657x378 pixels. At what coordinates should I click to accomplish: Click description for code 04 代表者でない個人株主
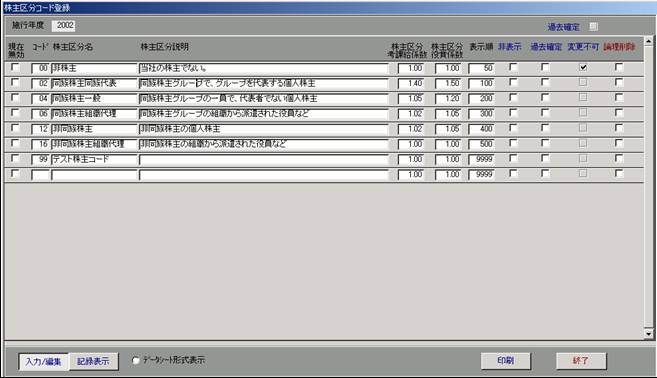pyautogui.click(x=264, y=98)
